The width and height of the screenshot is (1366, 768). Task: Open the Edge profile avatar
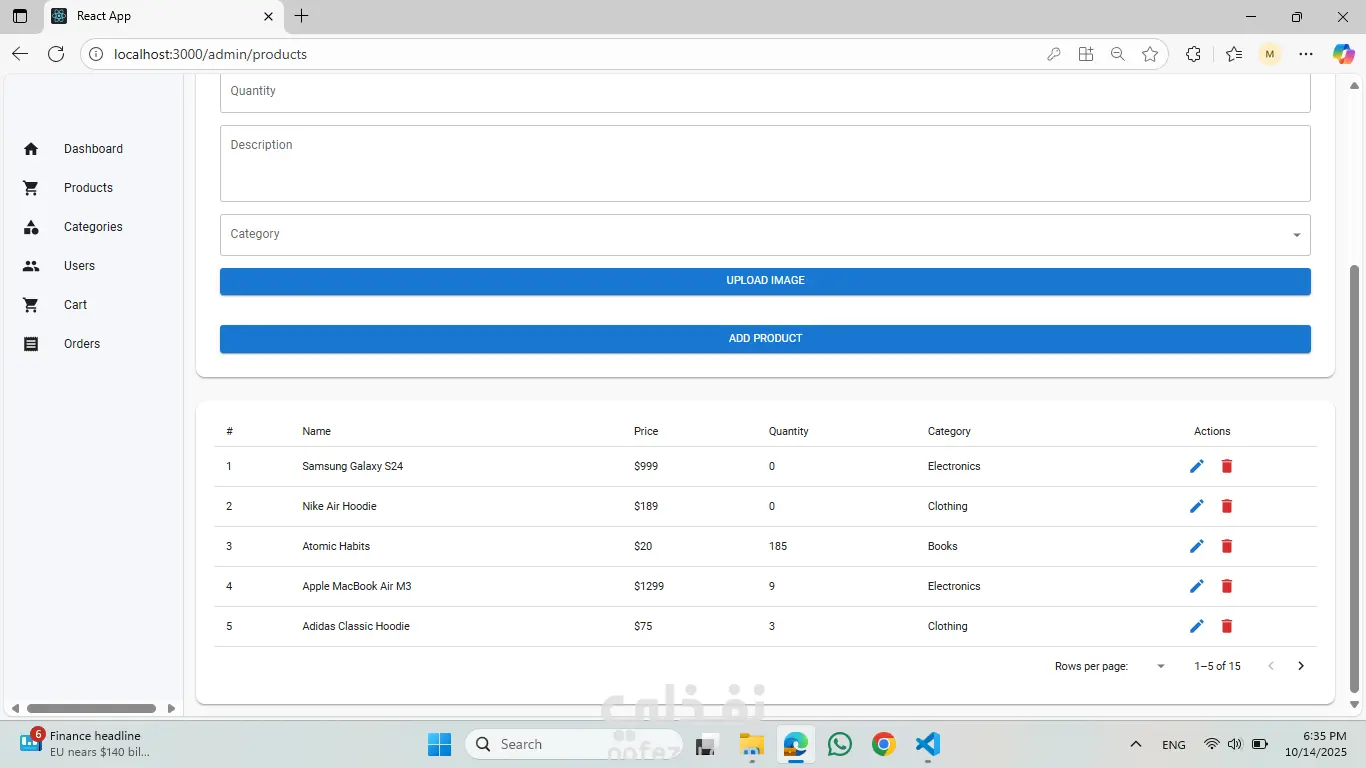coord(1270,54)
